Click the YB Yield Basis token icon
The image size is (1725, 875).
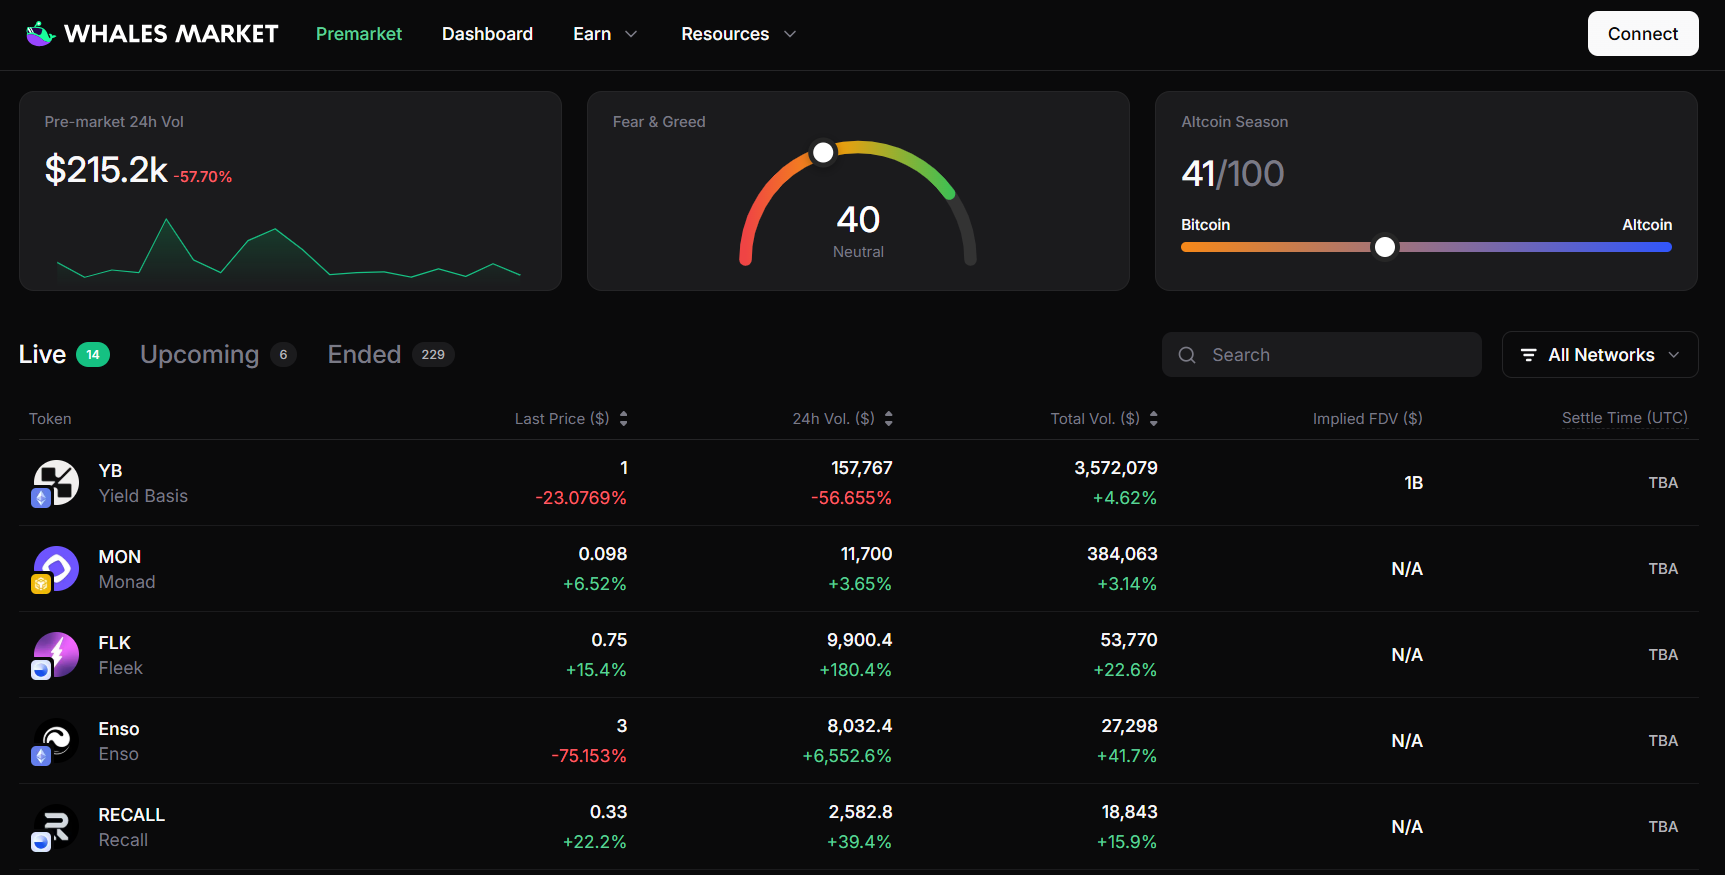click(56, 483)
